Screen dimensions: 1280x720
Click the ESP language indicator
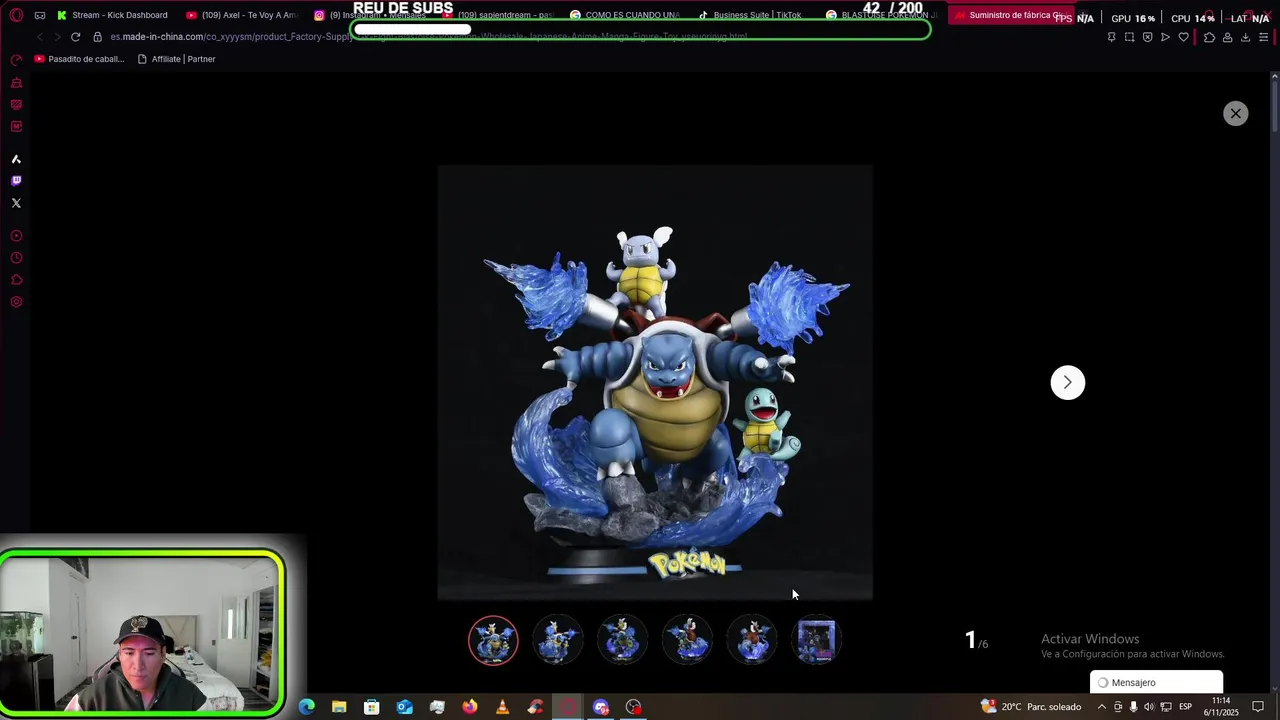coord(1185,707)
